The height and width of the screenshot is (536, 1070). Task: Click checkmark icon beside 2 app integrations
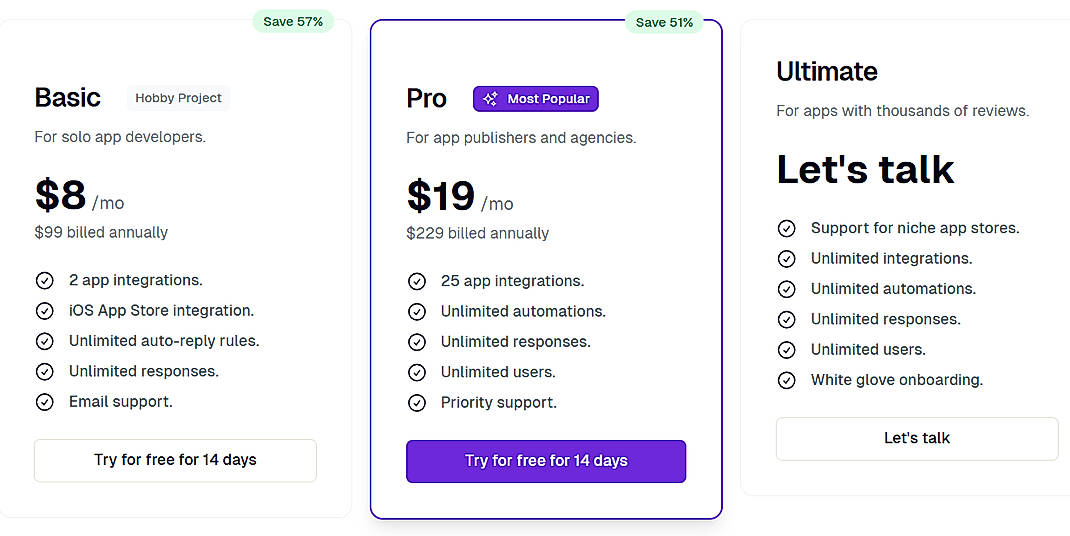(x=44, y=281)
